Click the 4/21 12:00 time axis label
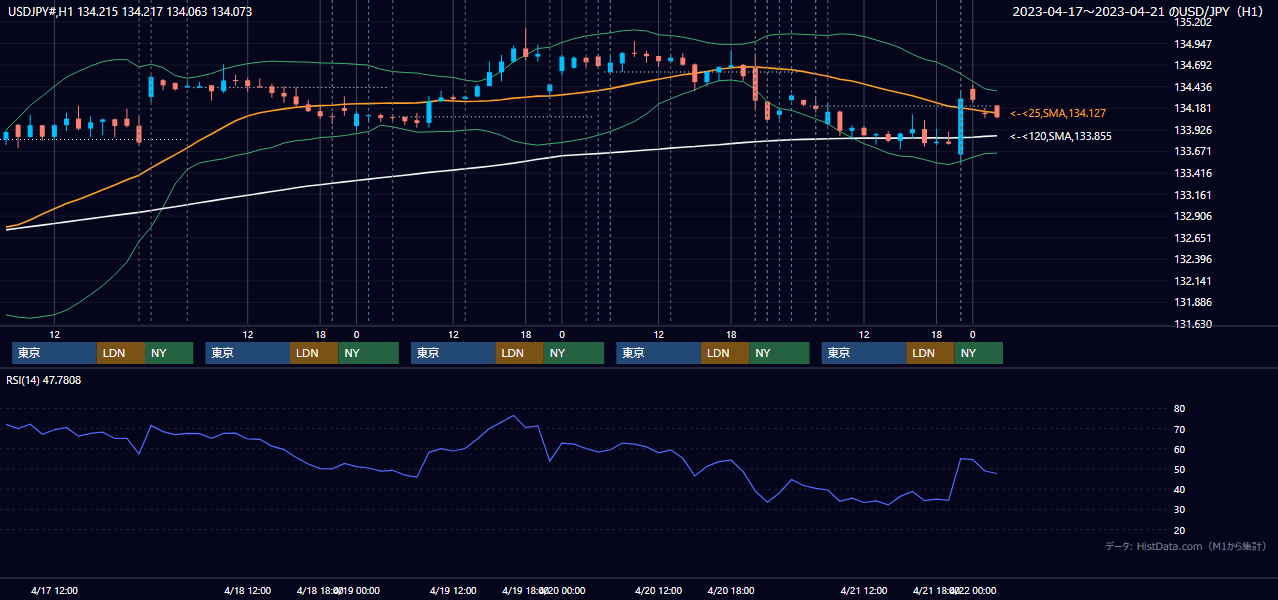The width and height of the screenshot is (1278, 600). (x=864, y=591)
